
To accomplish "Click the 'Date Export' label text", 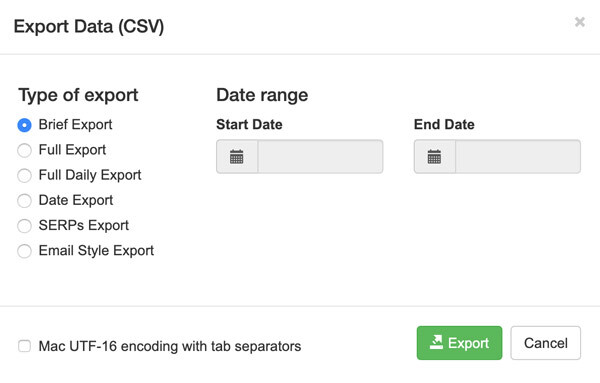I will pos(76,200).
